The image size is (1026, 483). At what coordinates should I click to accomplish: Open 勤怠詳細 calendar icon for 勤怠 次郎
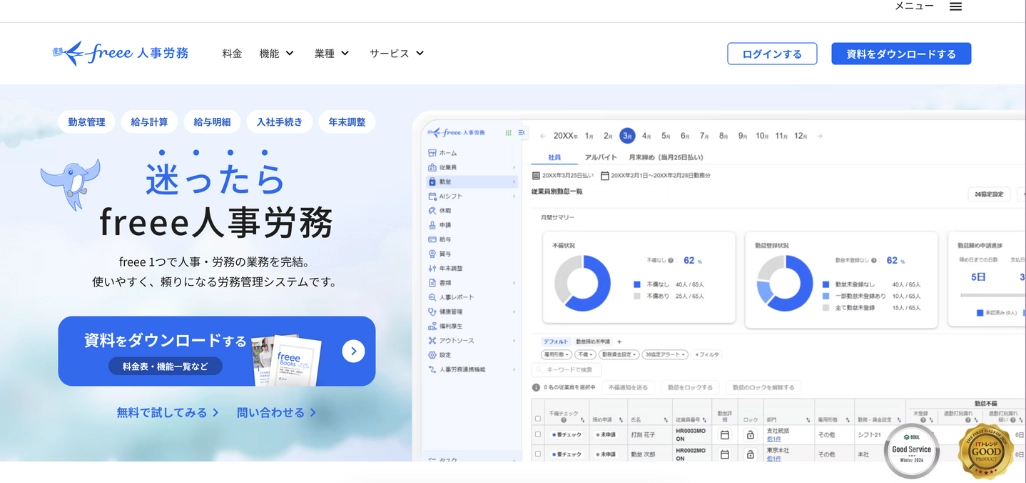click(724, 454)
